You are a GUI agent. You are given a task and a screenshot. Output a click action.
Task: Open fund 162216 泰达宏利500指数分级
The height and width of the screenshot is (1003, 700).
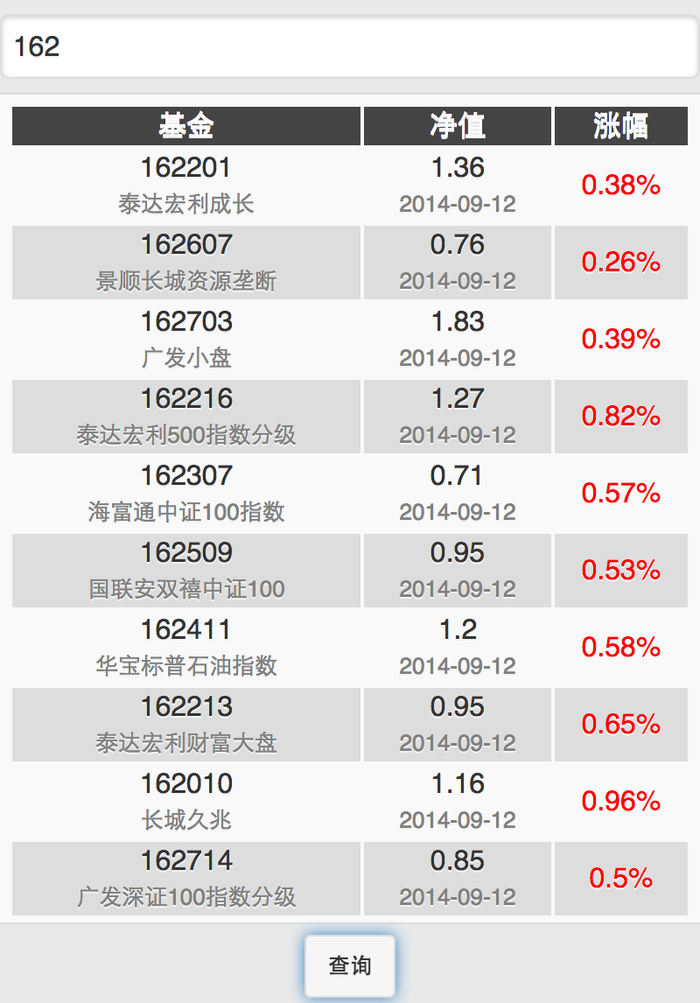[x=186, y=416]
